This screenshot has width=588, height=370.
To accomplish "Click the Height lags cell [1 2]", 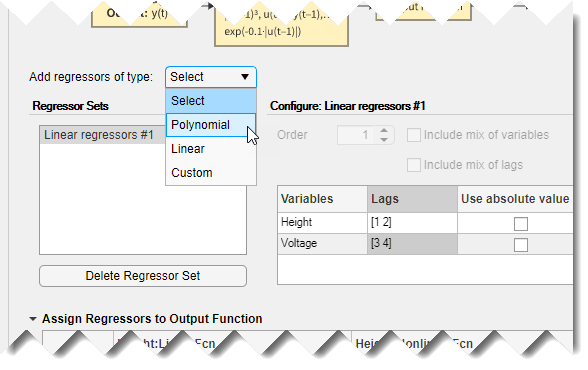I will tap(412, 223).
